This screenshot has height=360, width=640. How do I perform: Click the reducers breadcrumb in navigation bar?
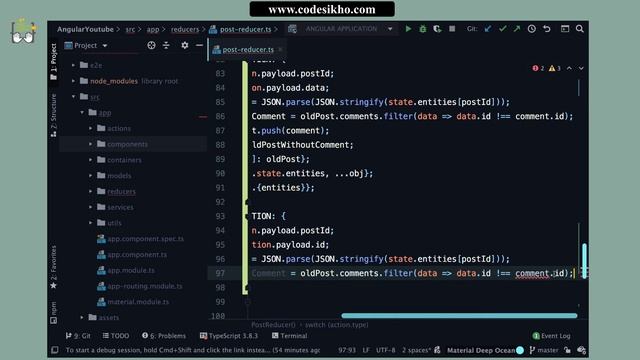(185, 29)
